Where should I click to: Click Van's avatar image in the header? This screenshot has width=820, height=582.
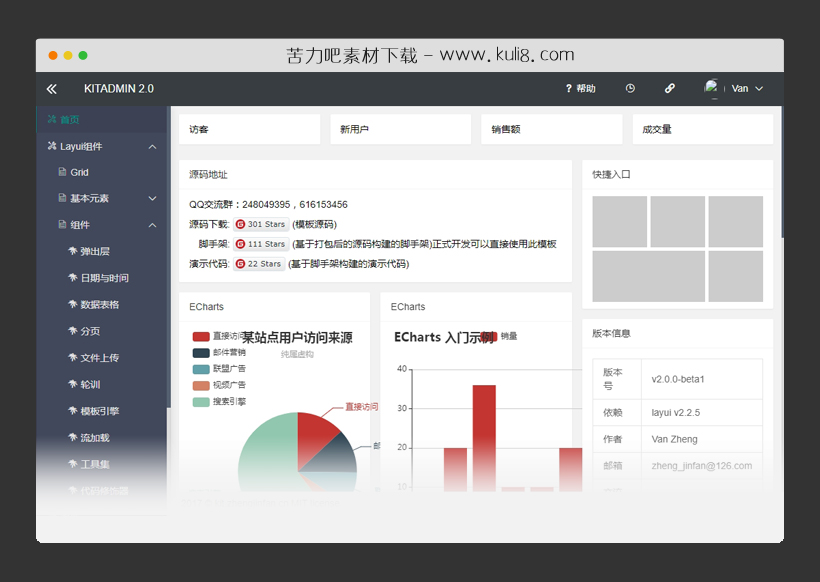coord(712,88)
